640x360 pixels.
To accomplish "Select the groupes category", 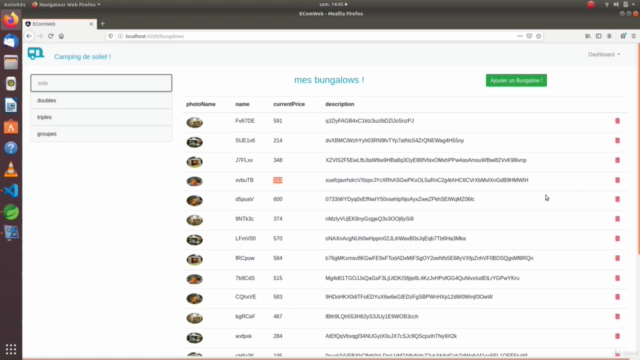I will tap(101, 134).
